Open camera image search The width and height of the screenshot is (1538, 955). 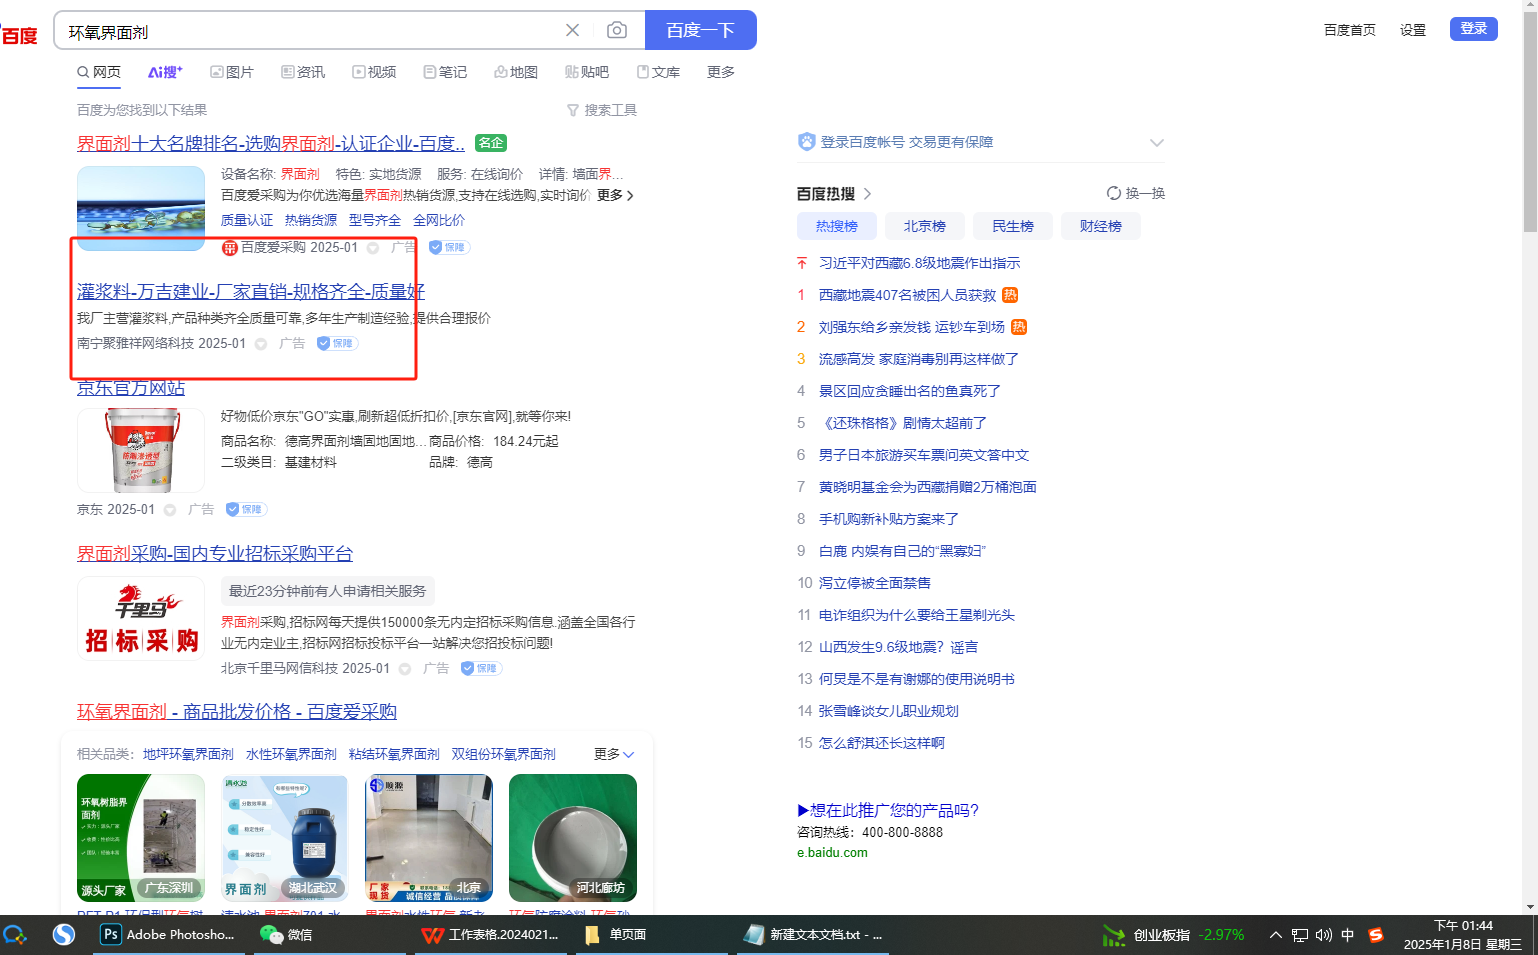(617, 30)
